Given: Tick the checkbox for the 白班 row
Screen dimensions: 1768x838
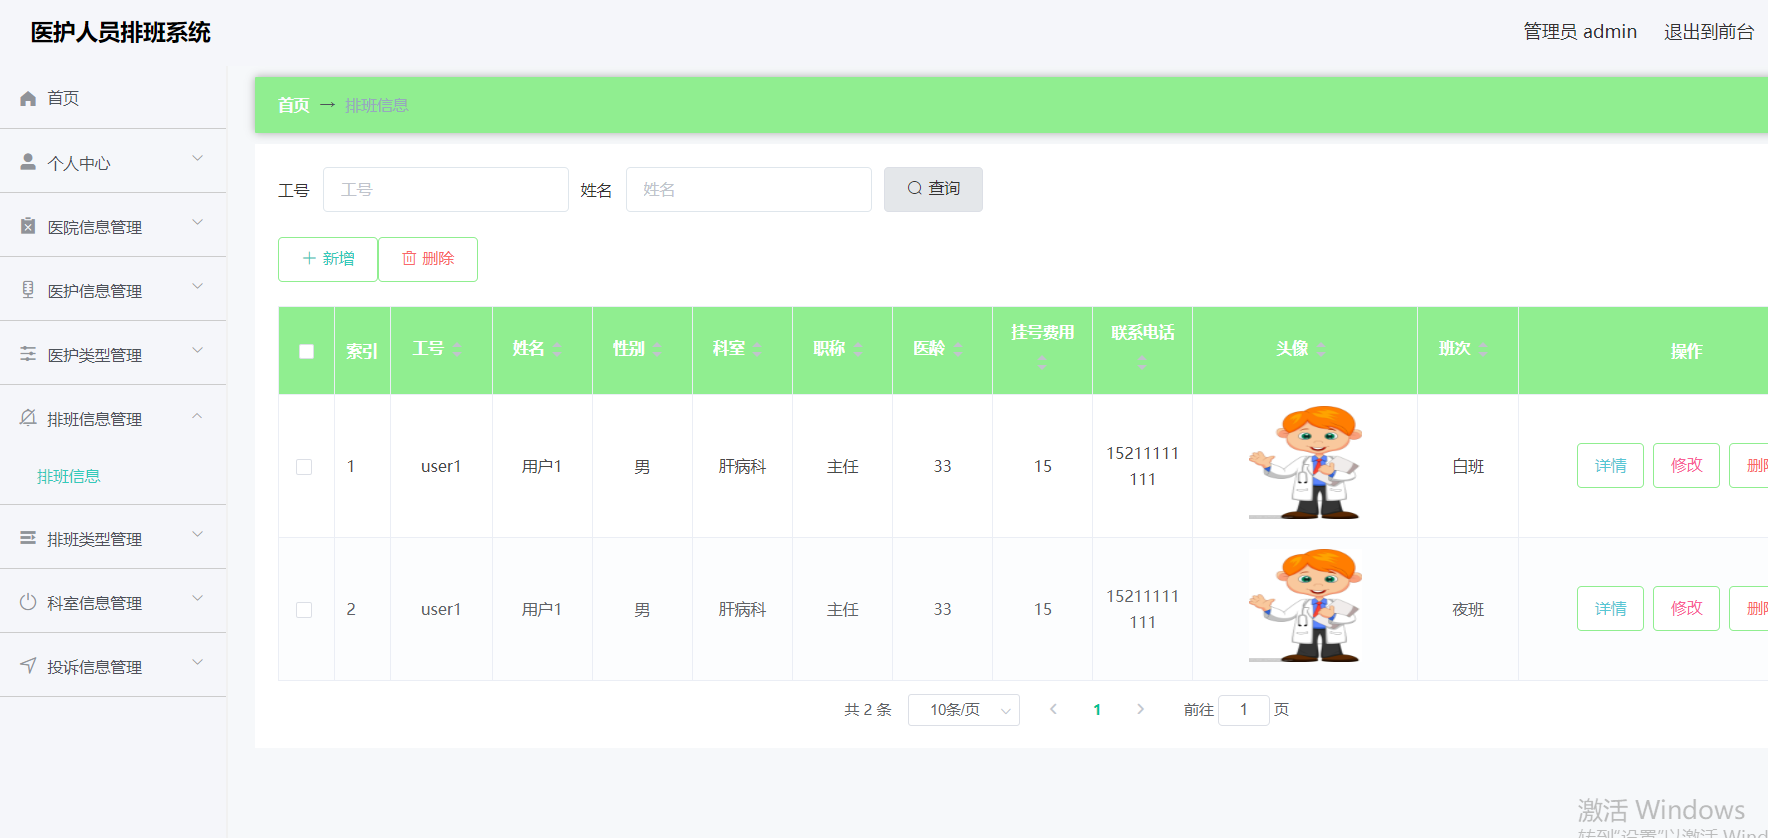Looking at the screenshot, I should 304,467.
